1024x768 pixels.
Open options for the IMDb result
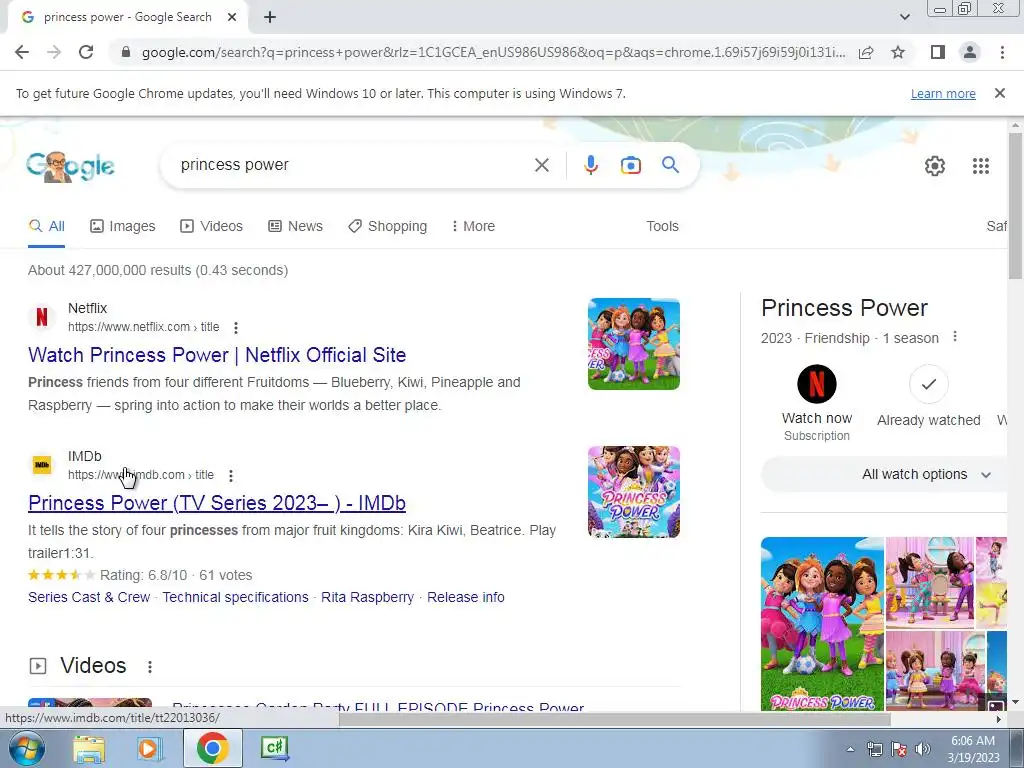coord(231,475)
